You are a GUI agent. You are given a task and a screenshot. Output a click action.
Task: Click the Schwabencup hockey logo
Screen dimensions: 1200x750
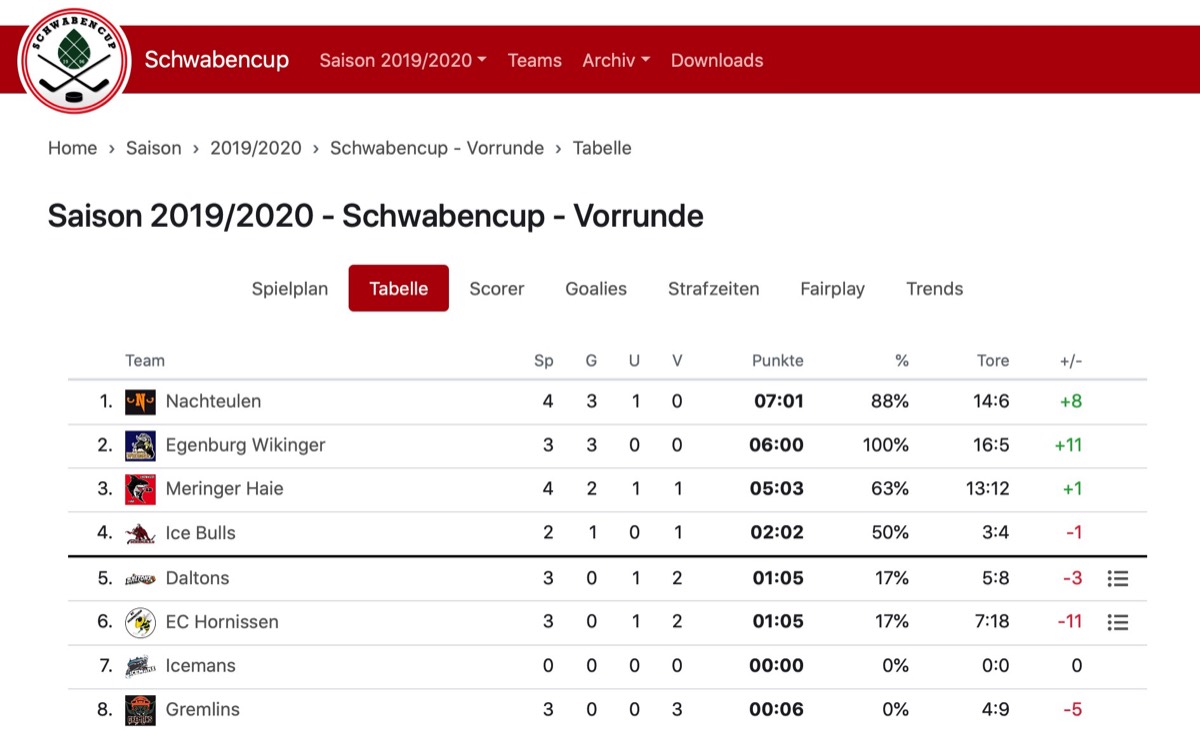tap(74, 61)
